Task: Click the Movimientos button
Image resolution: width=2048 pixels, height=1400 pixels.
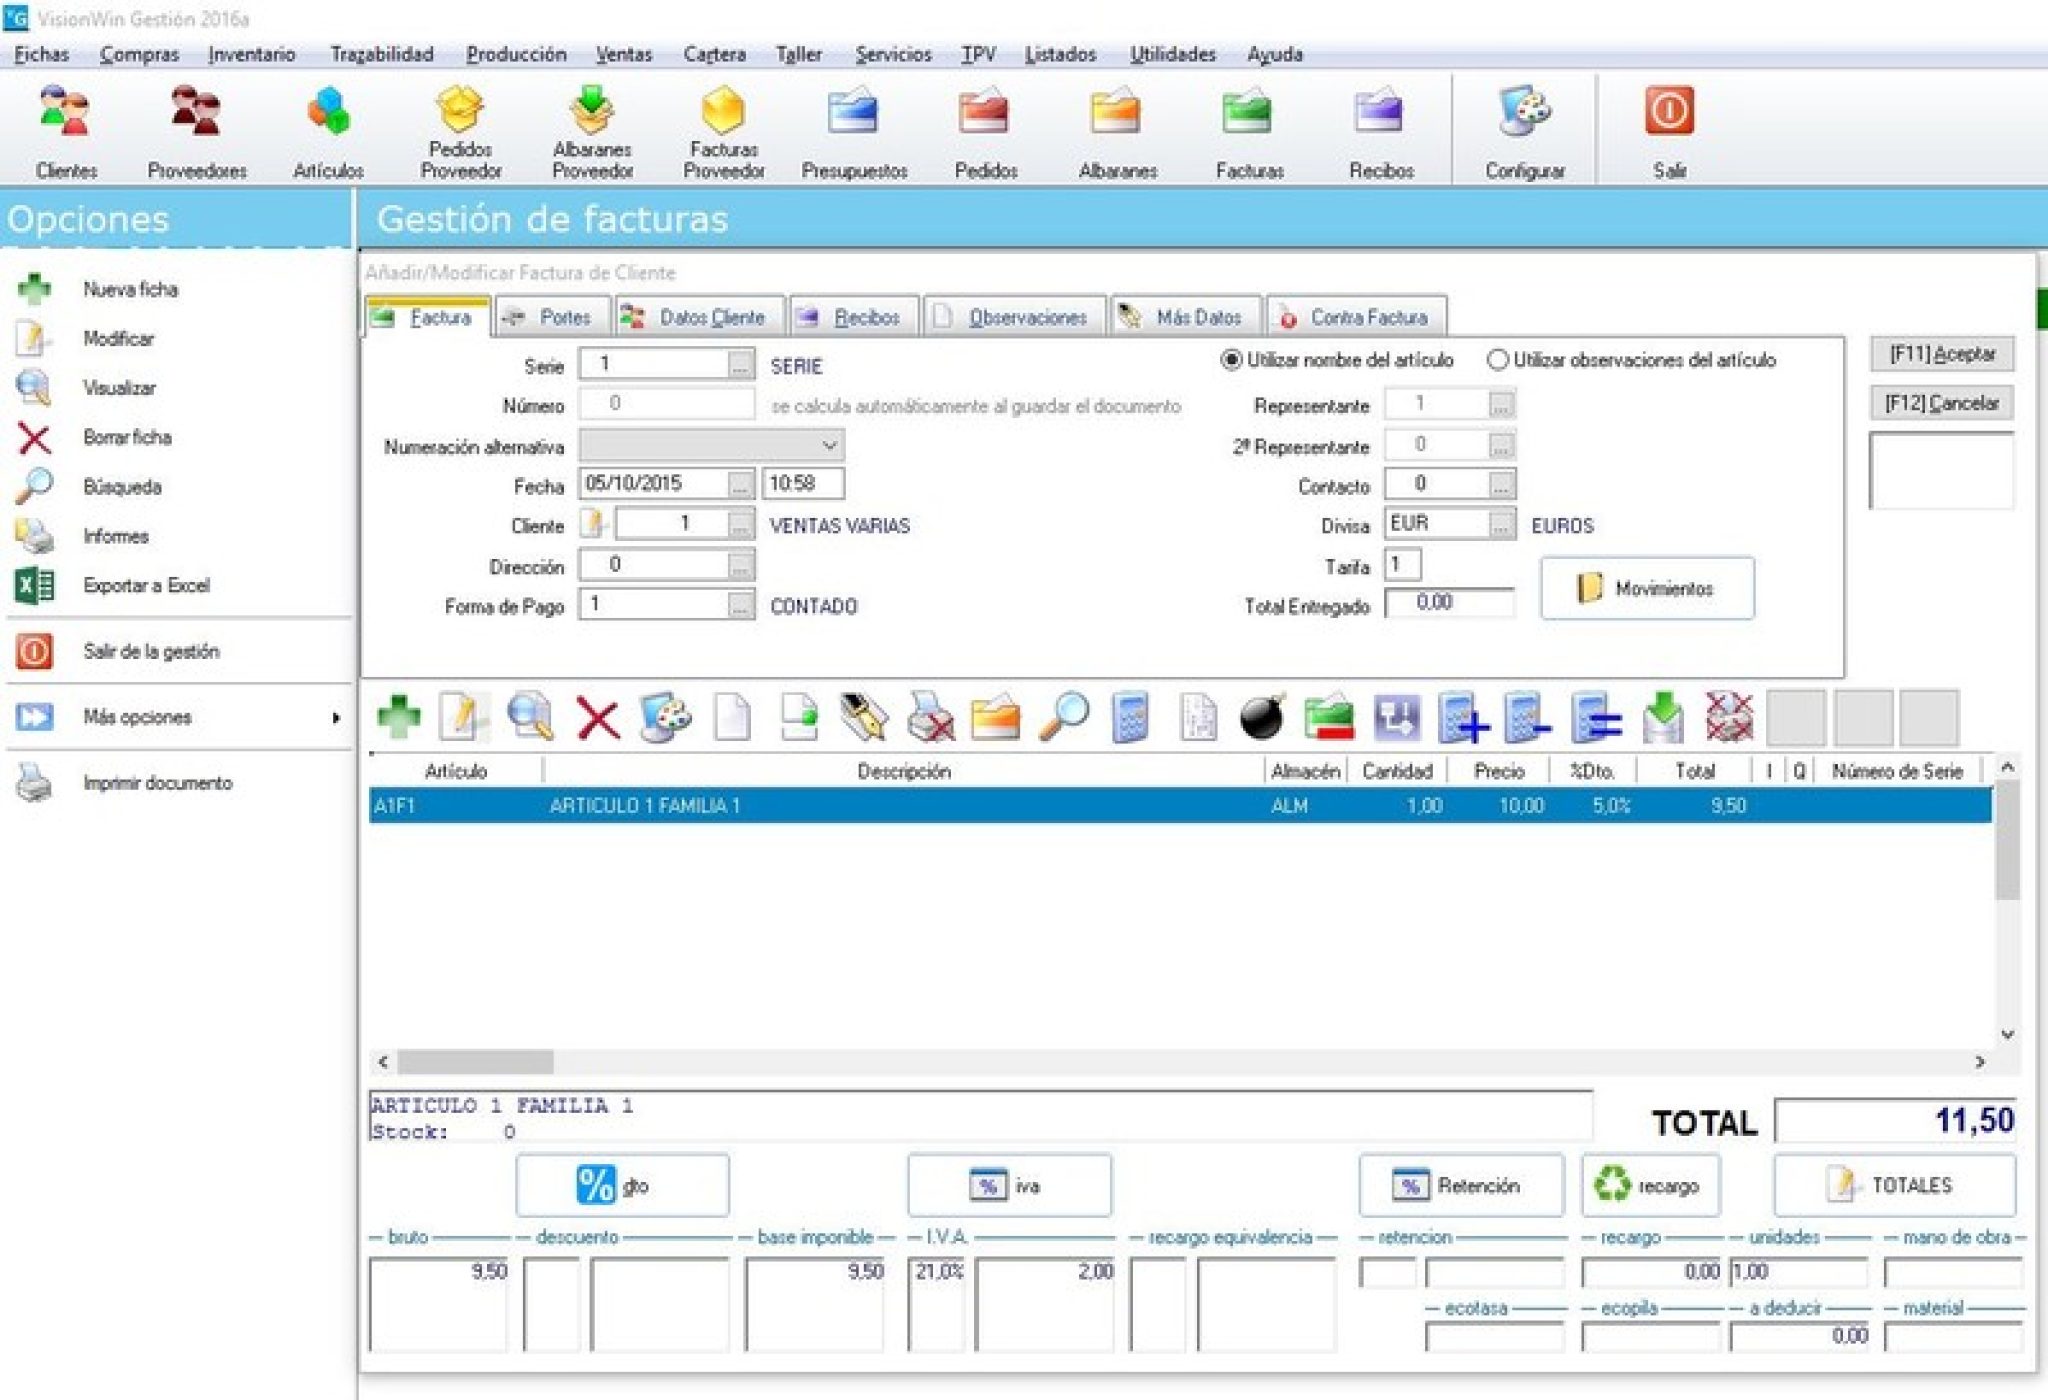Action: click(1646, 588)
